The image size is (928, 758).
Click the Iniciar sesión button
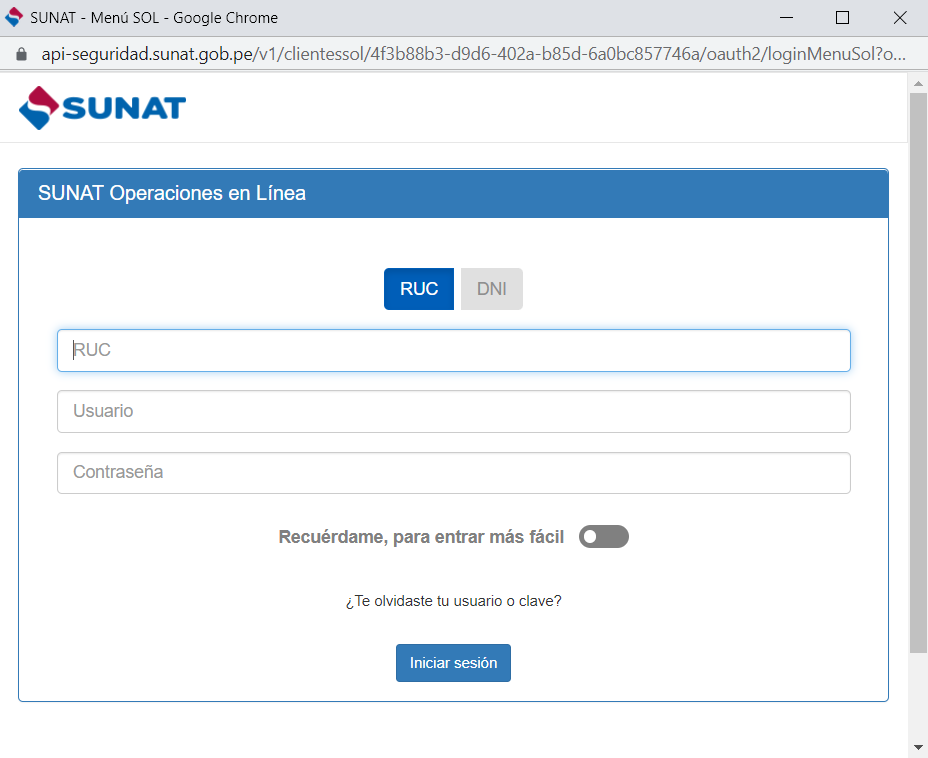(453, 663)
